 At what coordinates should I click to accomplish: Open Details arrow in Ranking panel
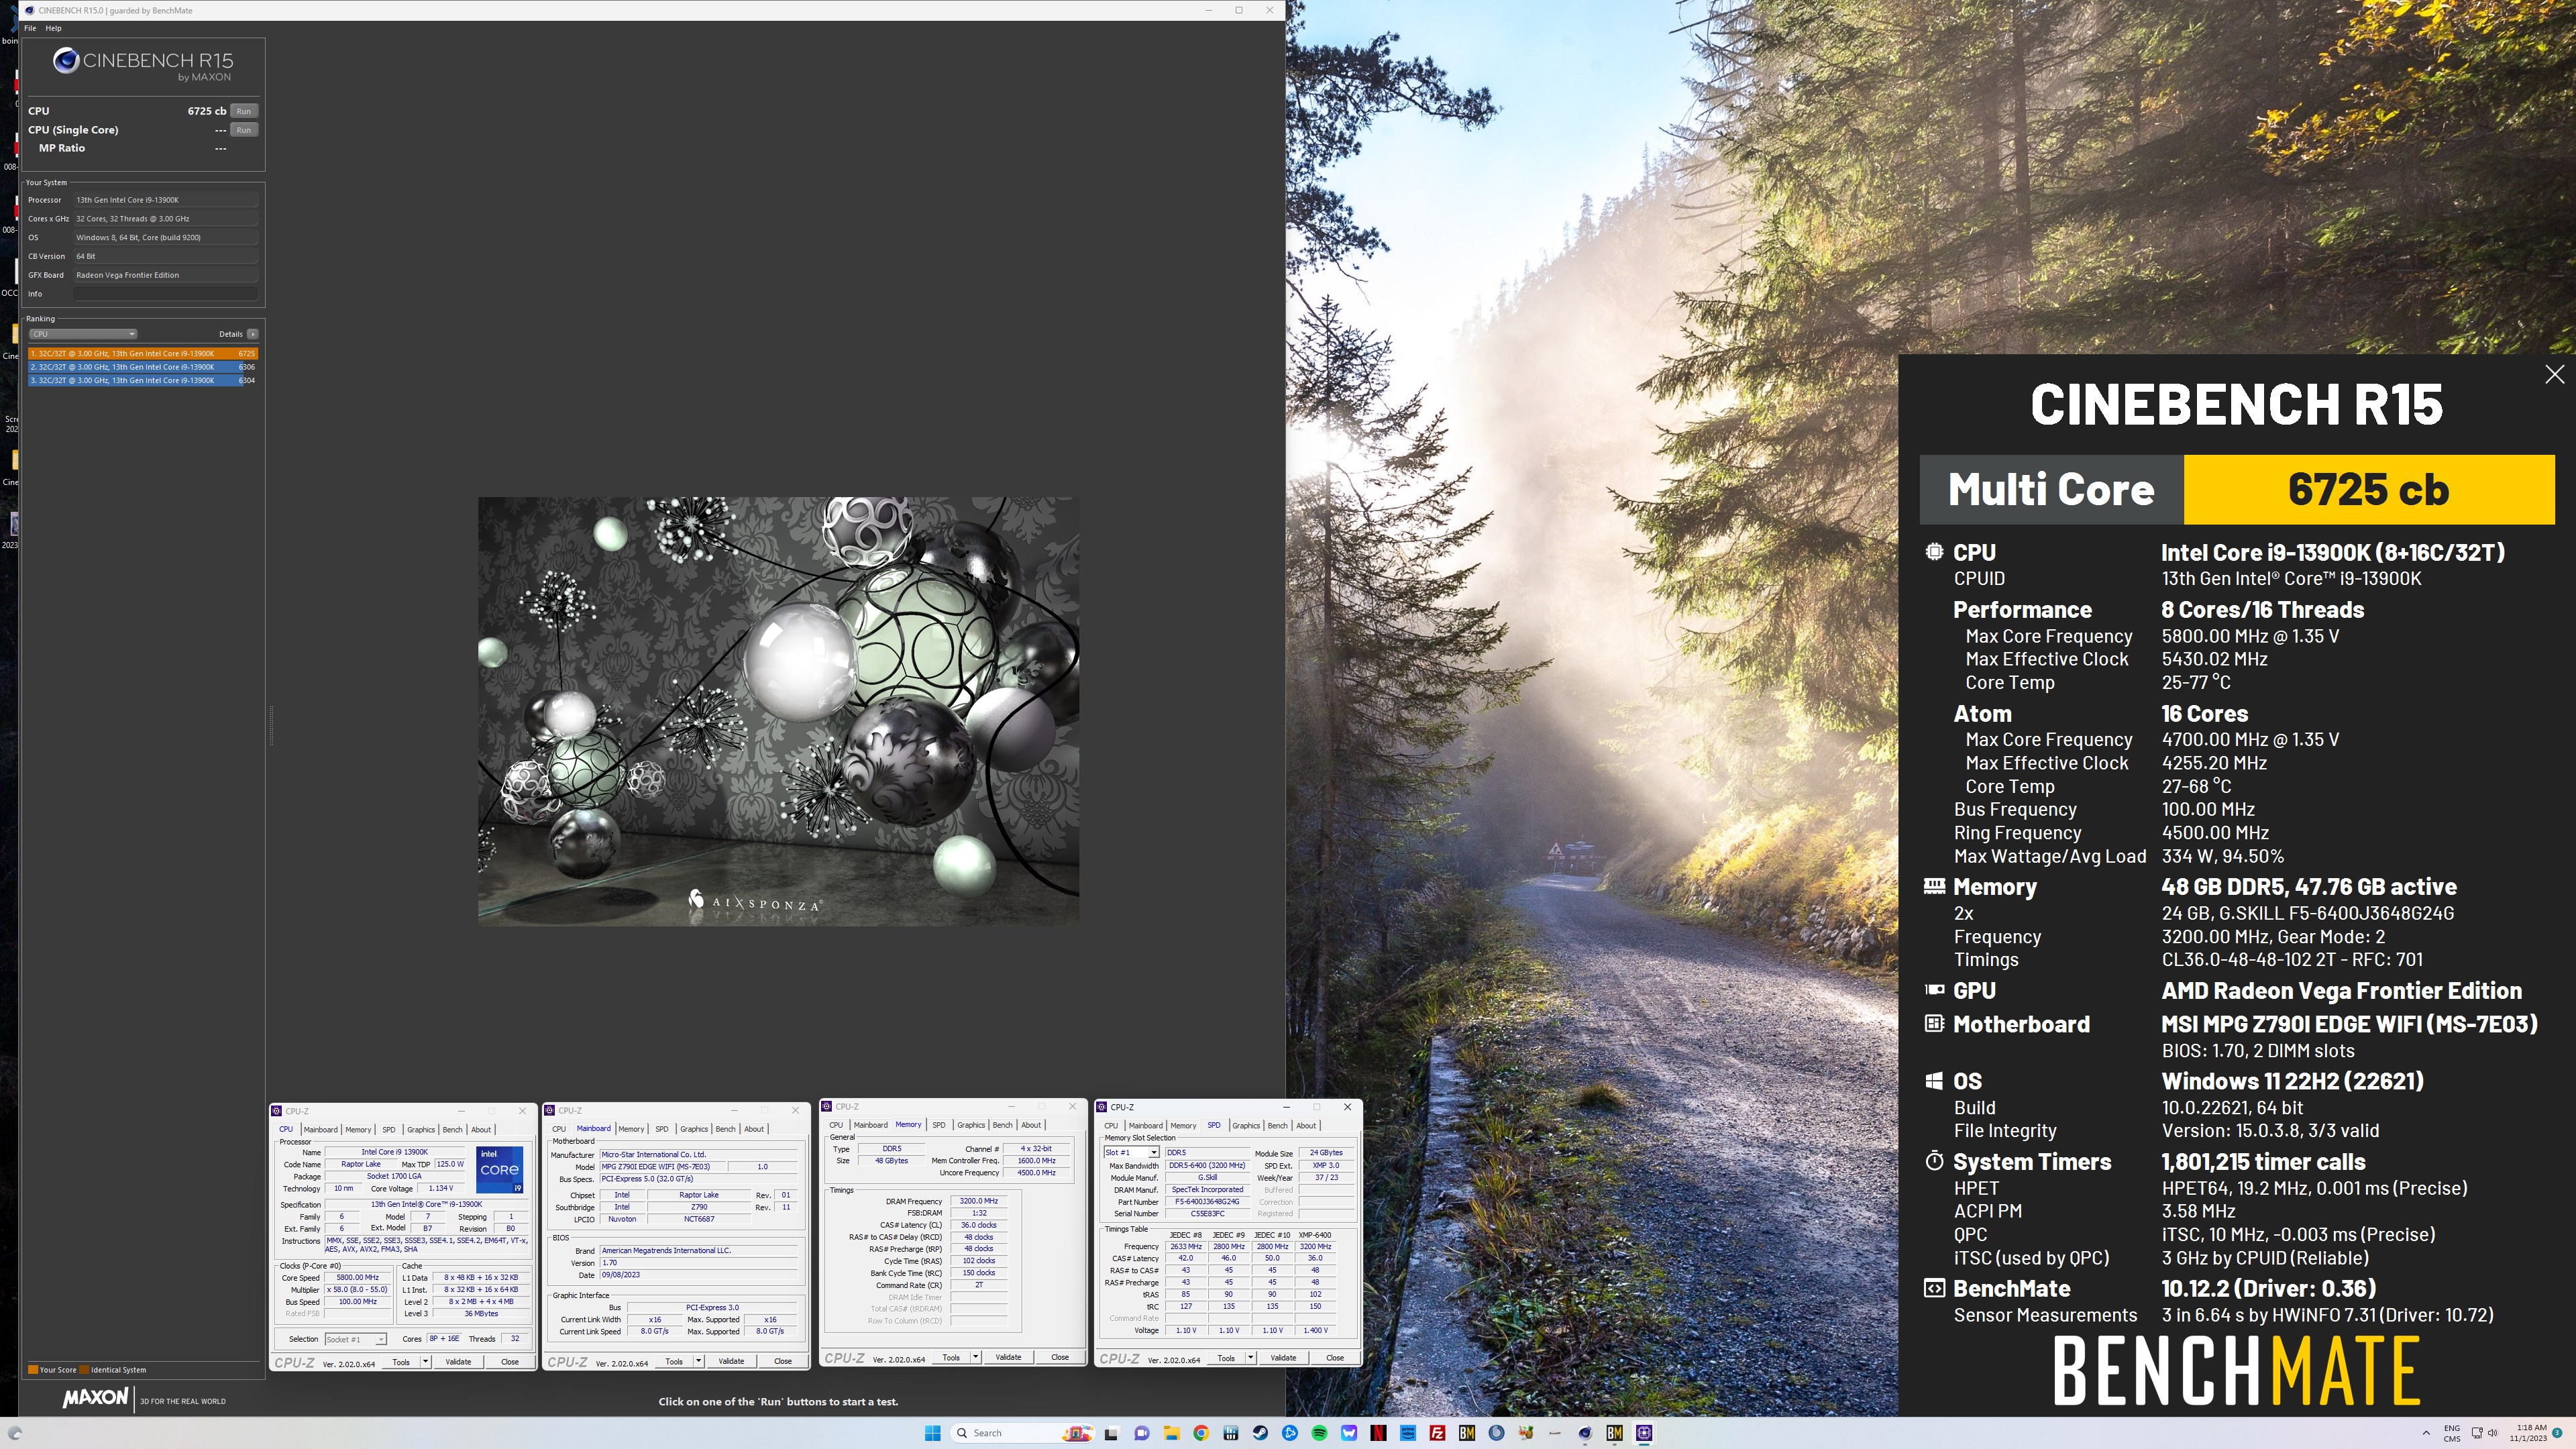click(x=252, y=334)
